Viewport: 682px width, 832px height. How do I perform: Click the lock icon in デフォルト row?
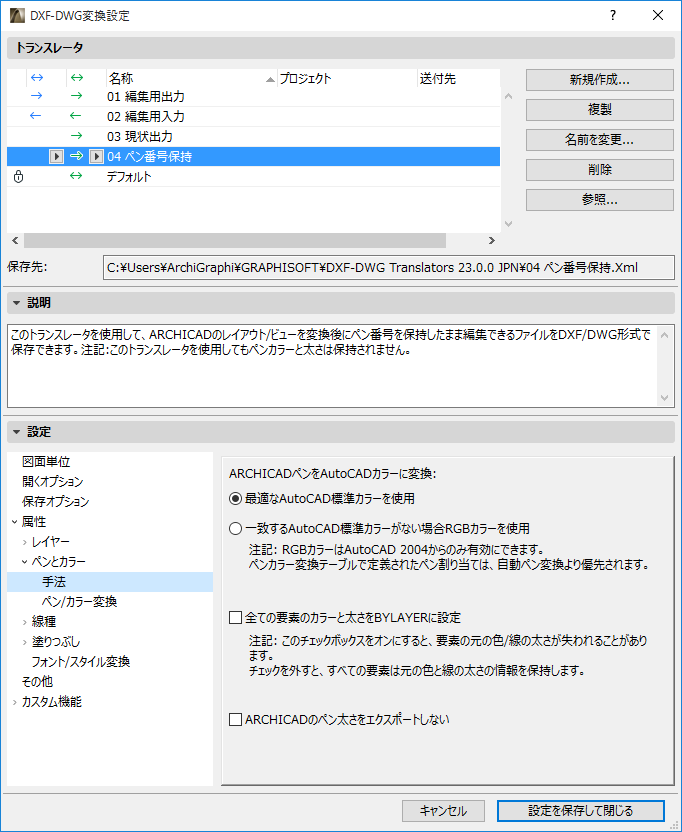(x=19, y=176)
